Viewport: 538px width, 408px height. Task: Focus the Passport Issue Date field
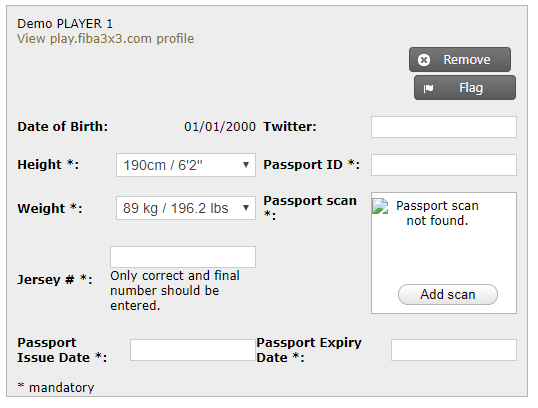click(193, 350)
